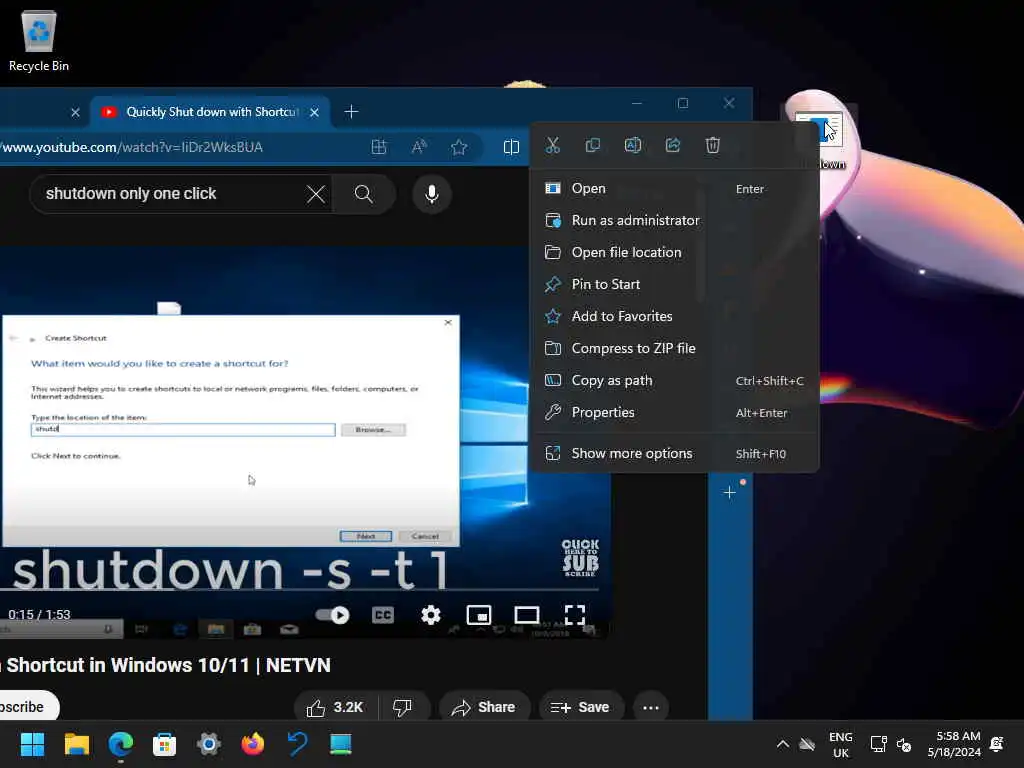The width and height of the screenshot is (1024, 768).
Task: Open the Windows Start menu
Action: [33, 744]
